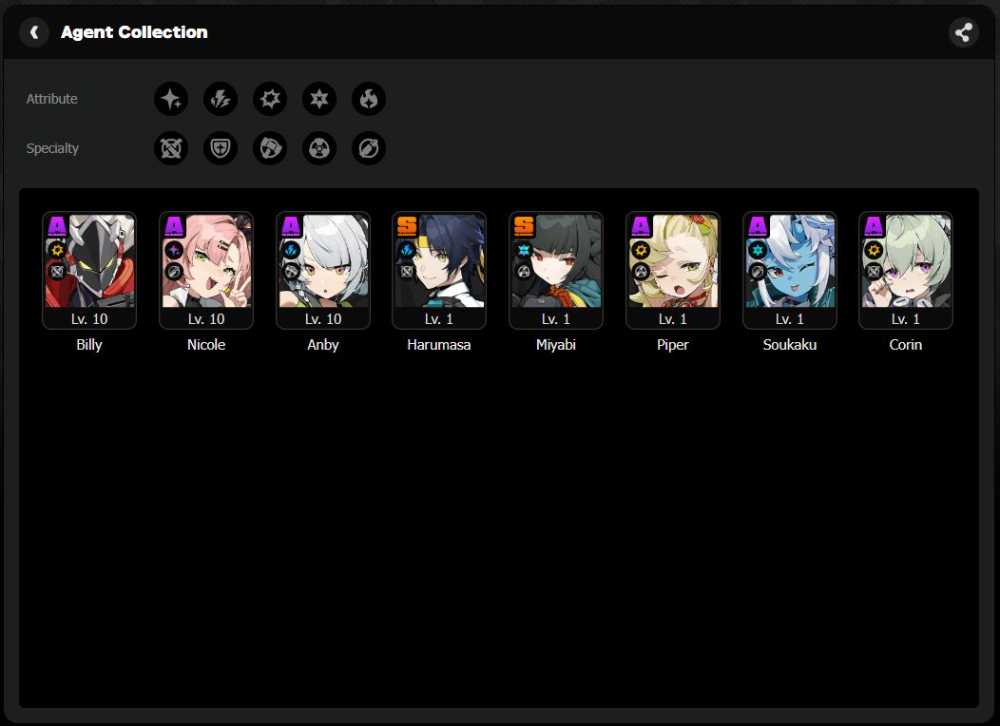The height and width of the screenshot is (726, 1000).
Task: View Harumasa's agent portrait
Action: pyautogui.click(x=439, y=270)
